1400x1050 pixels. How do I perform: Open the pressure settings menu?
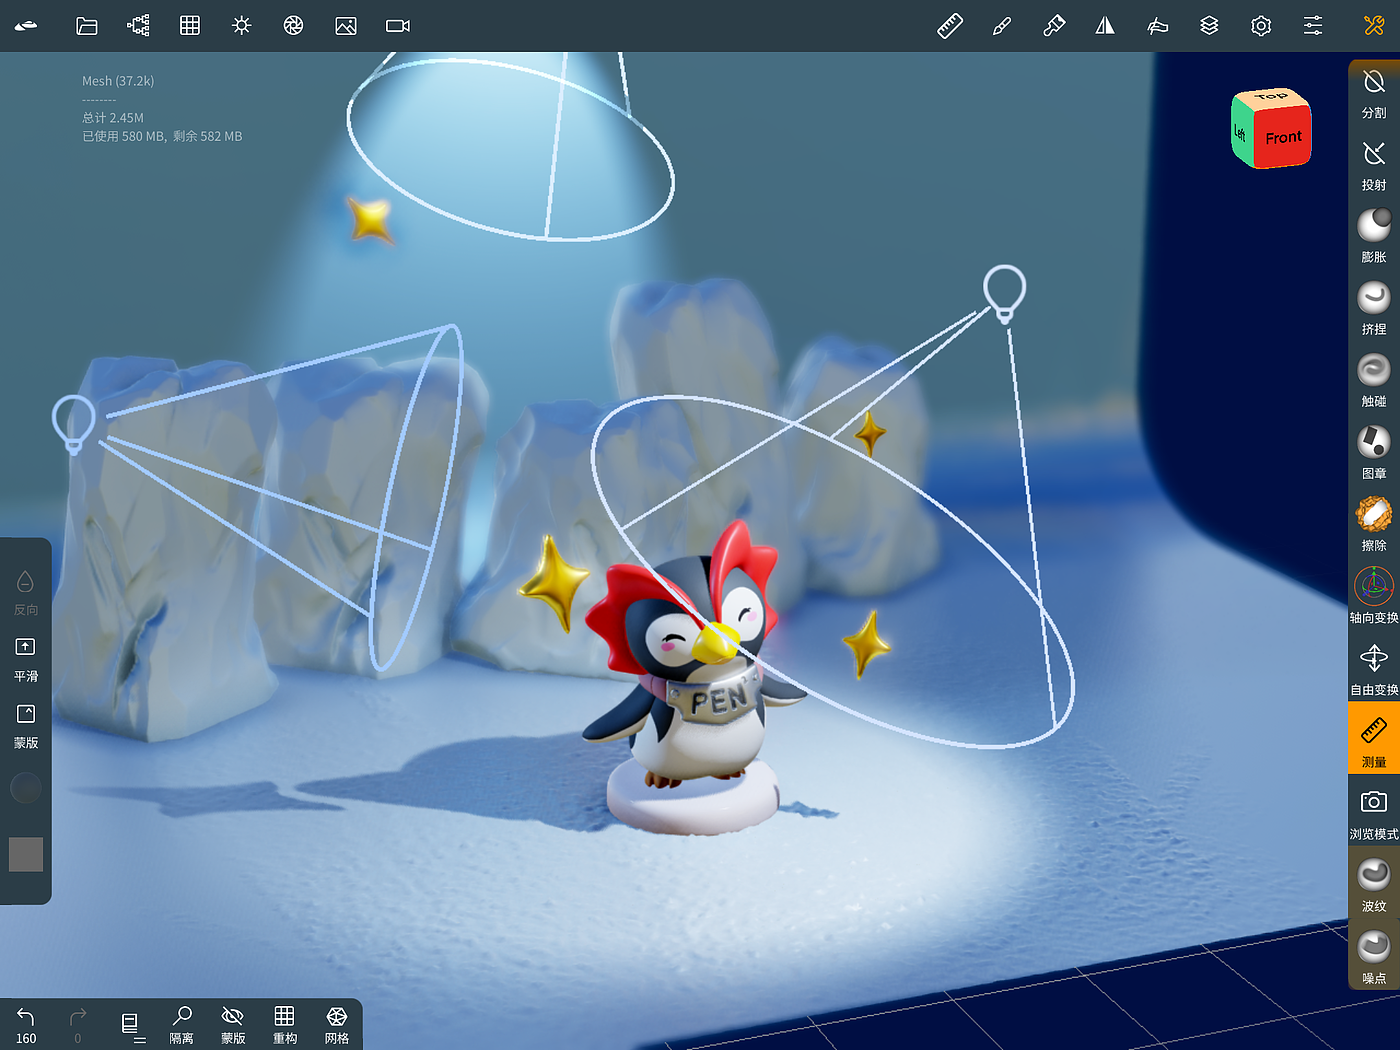pos(1157,26)
